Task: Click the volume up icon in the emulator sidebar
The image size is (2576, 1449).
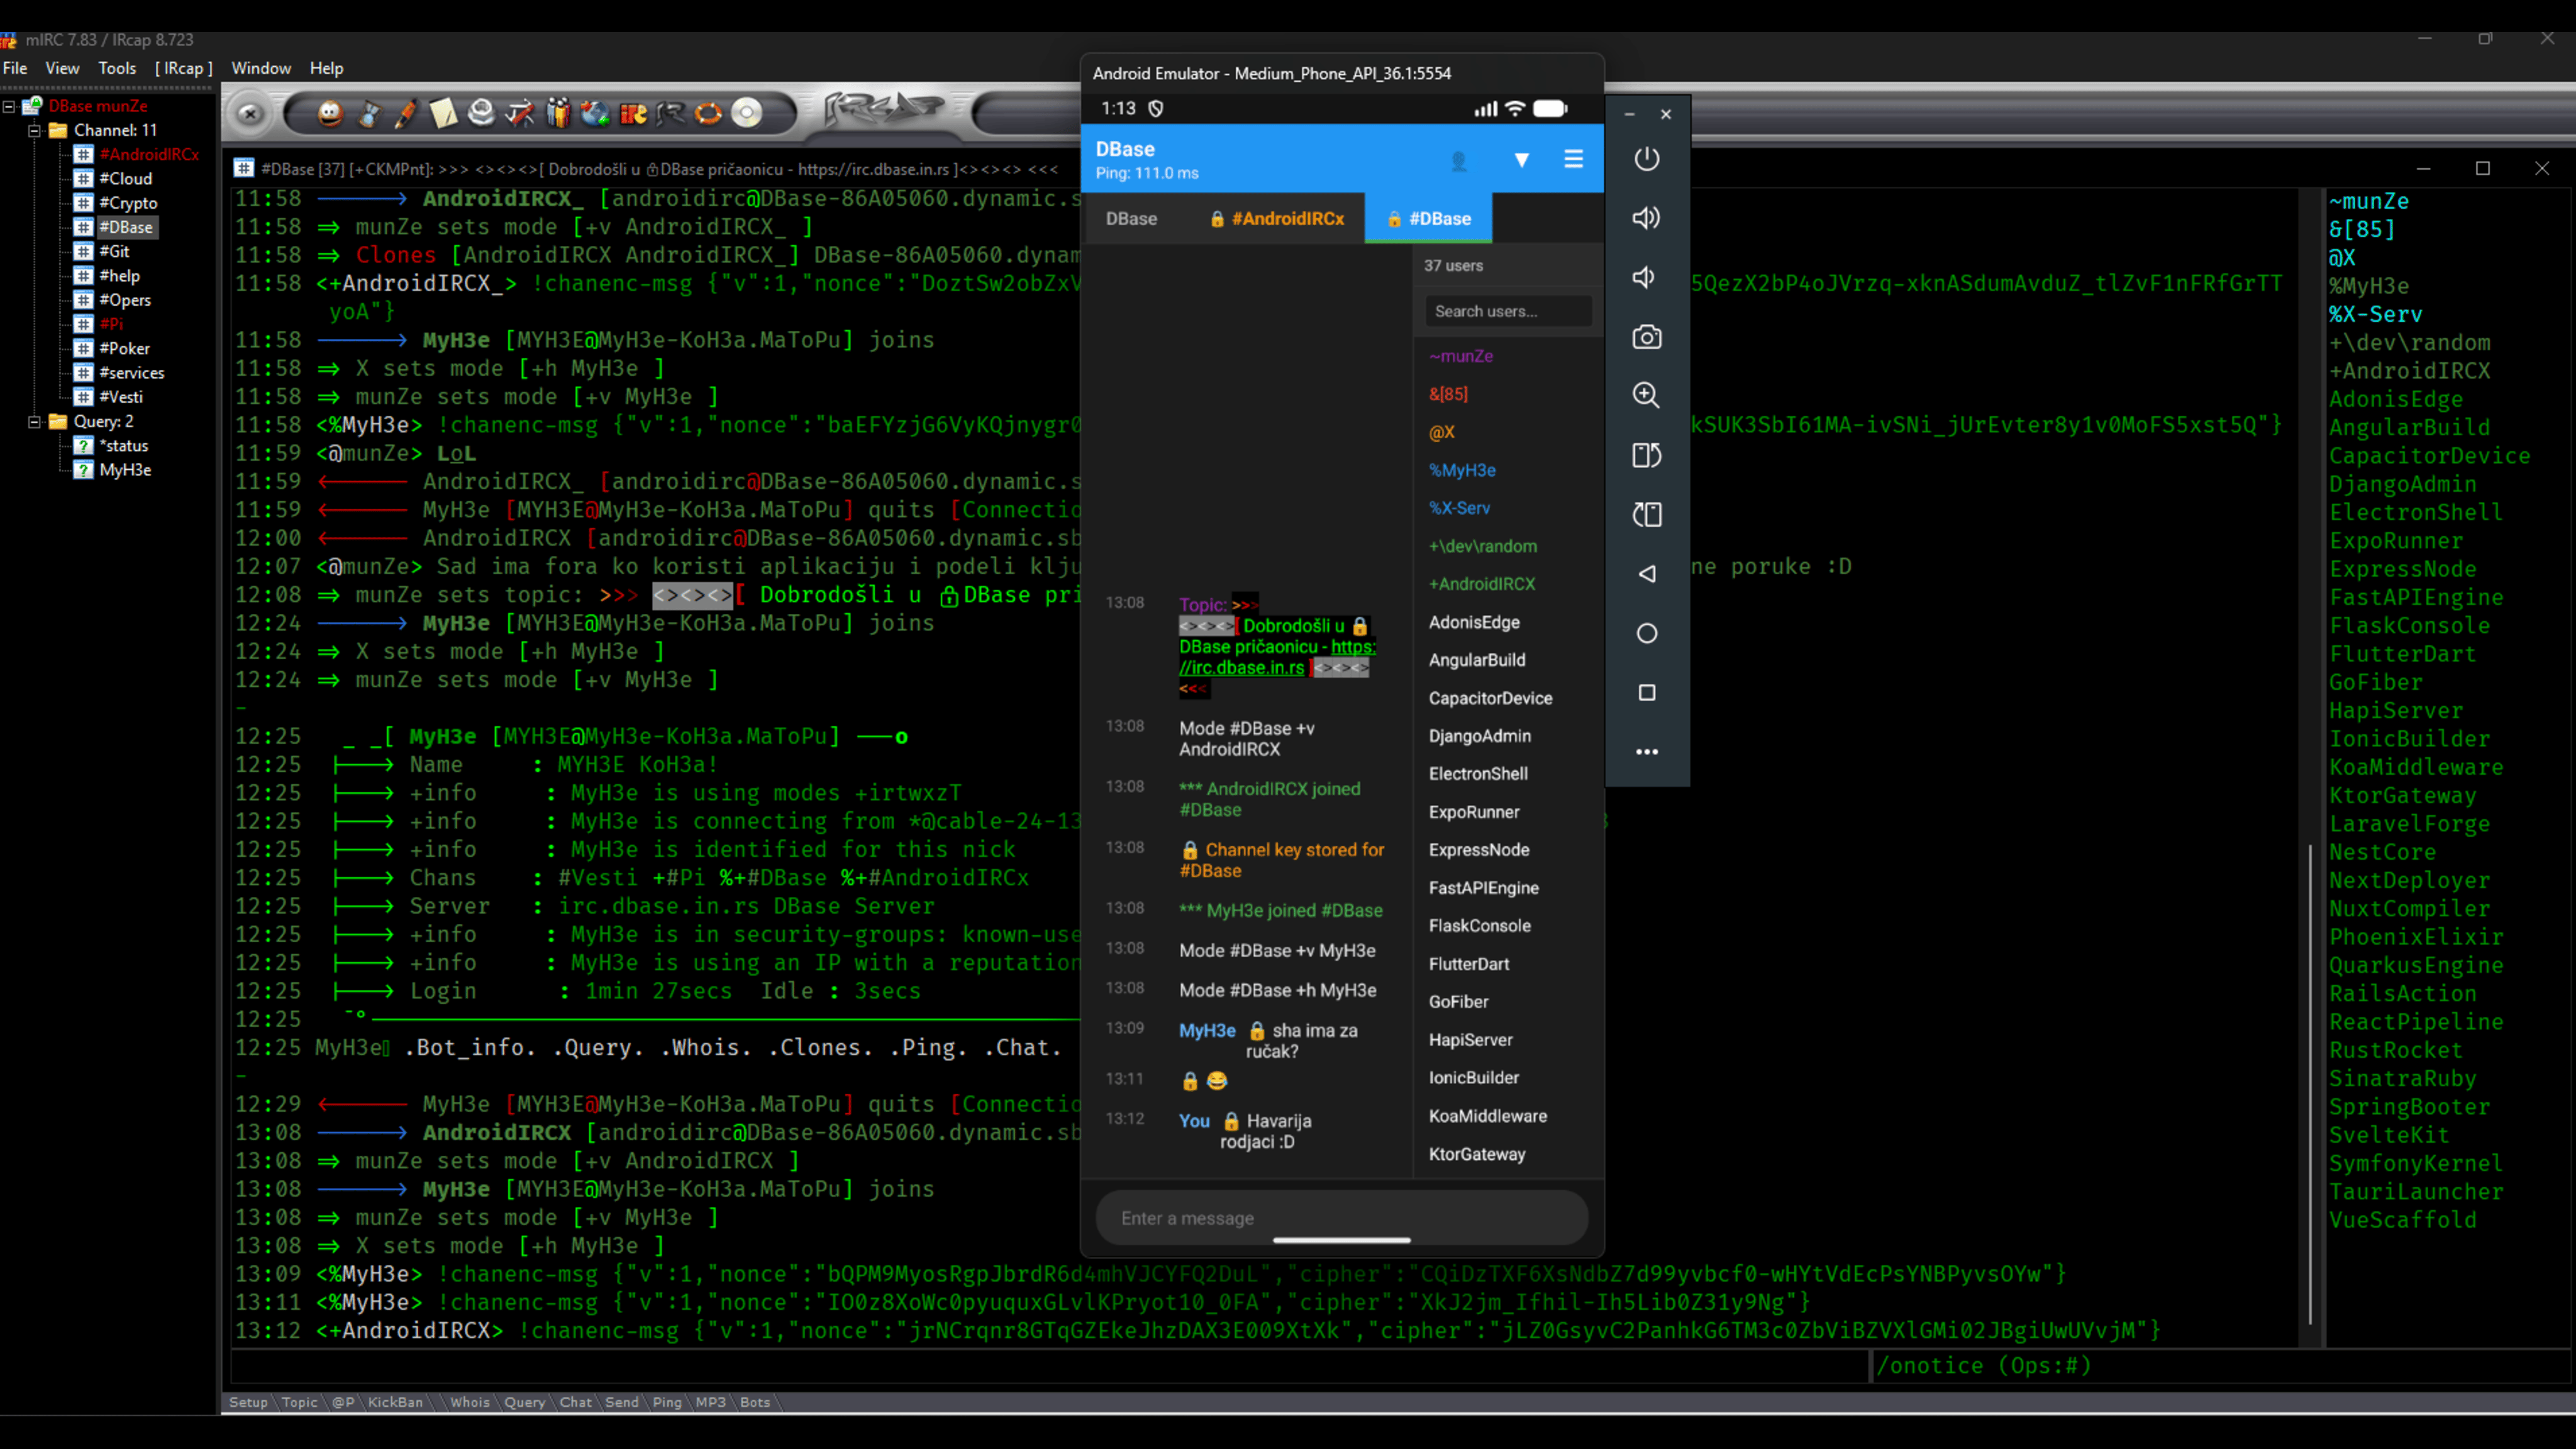Action: (x=1646, y=218)
